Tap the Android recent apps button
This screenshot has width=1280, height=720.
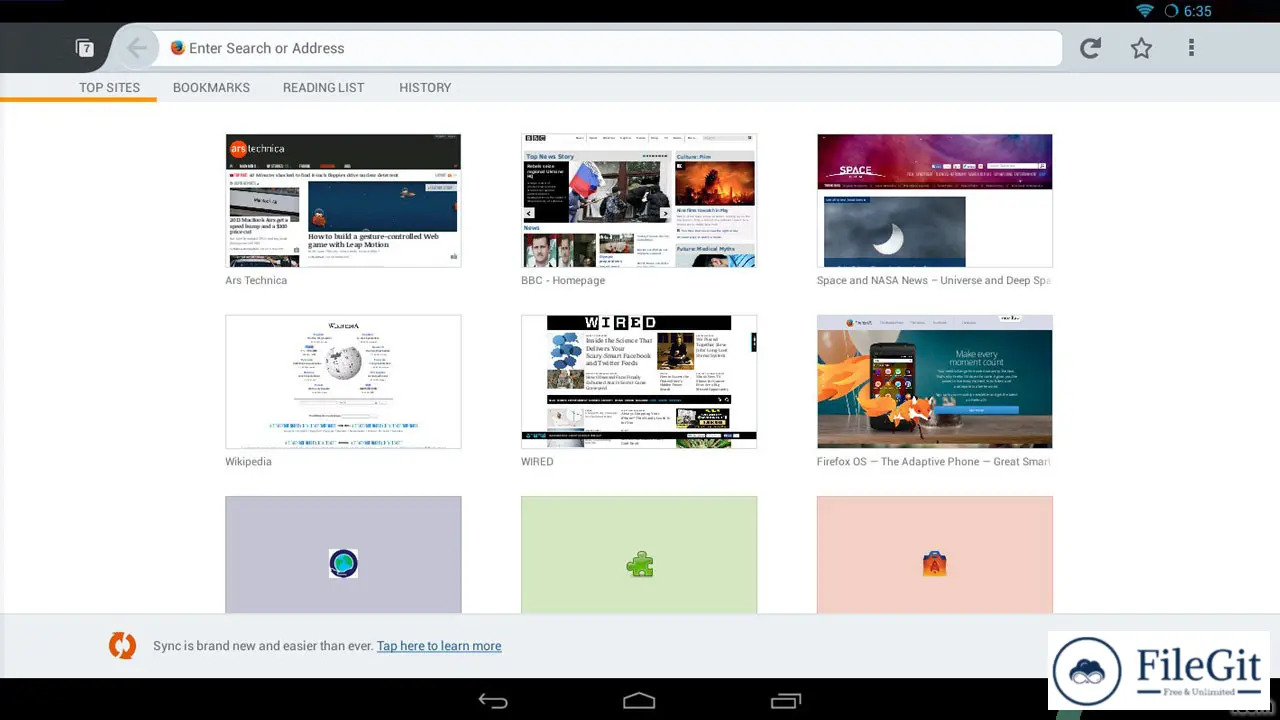click(786, 701)
